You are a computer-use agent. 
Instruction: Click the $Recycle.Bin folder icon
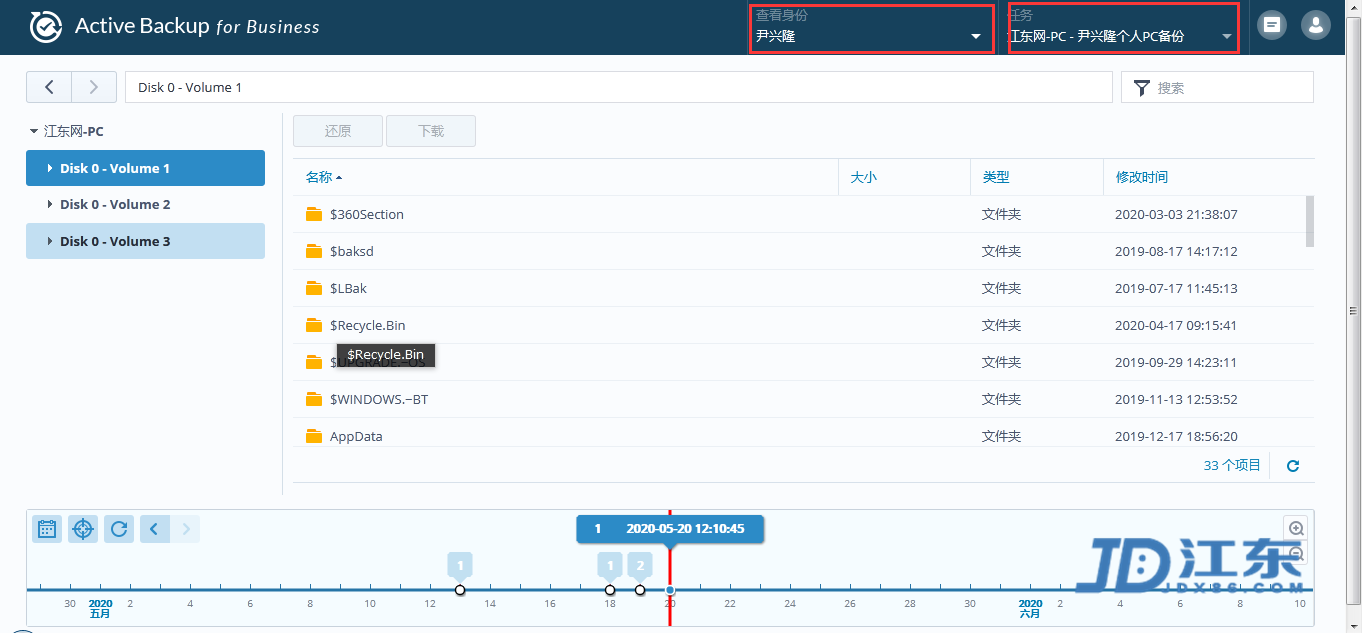[314, 325]
